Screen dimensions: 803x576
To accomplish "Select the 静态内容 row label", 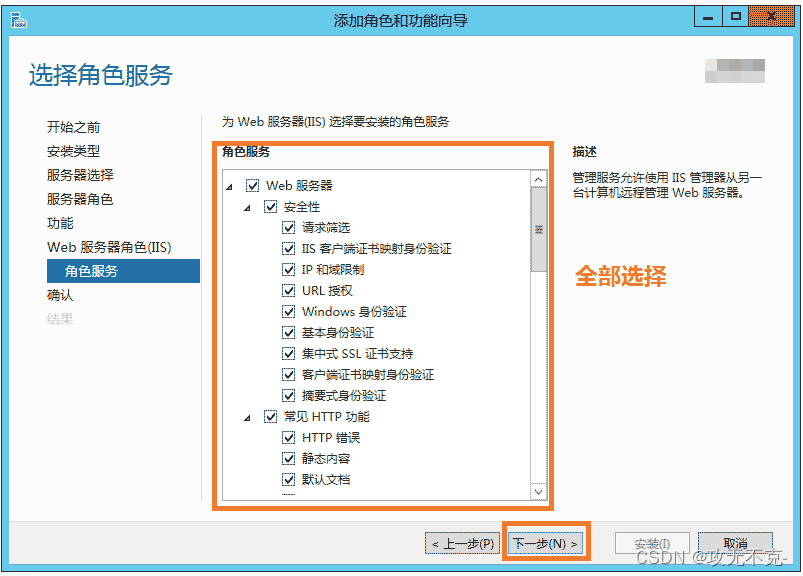I will click(326, 458).
